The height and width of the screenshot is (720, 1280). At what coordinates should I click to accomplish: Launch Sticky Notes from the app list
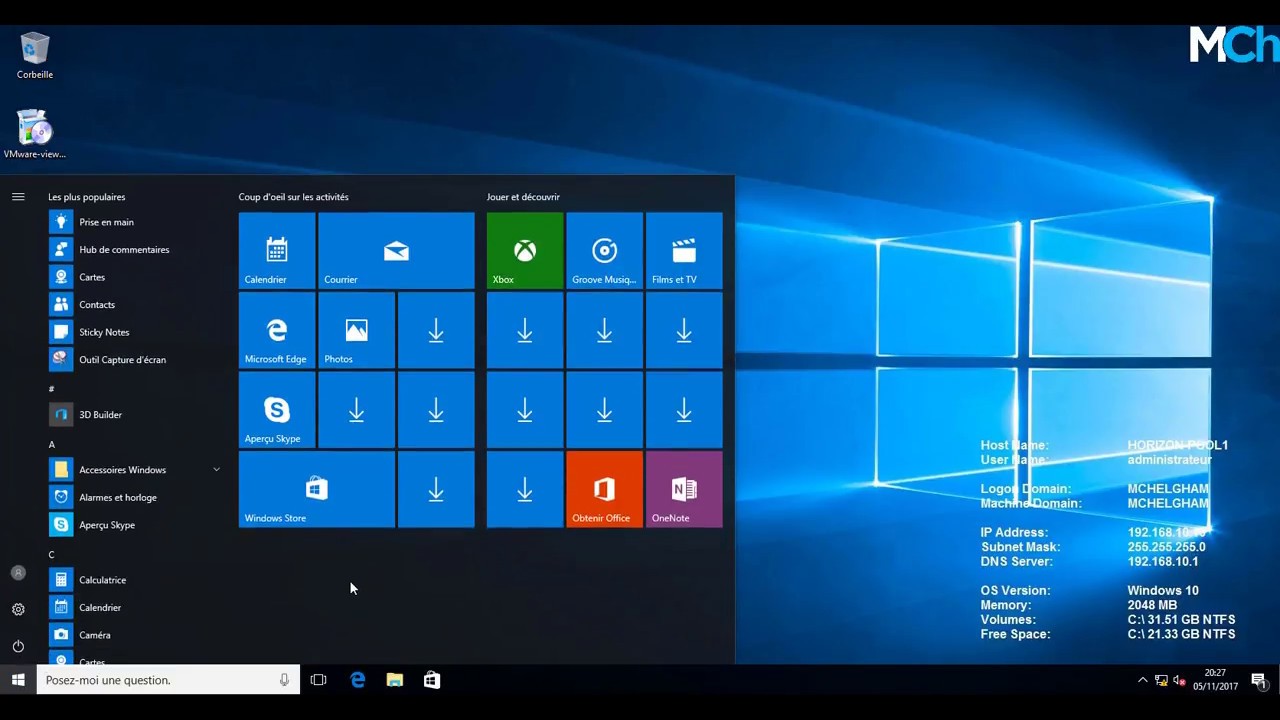[x=135, y=332]
